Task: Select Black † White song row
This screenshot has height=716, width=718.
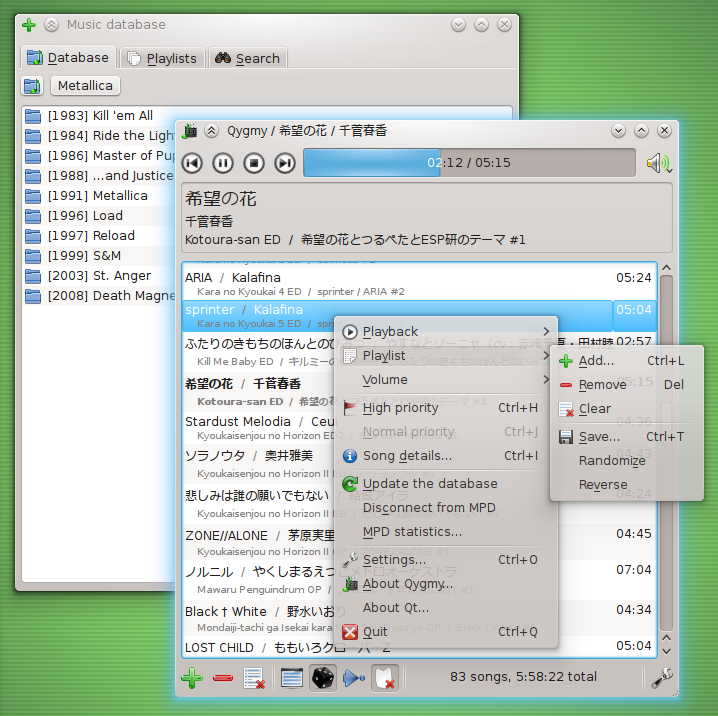Action: 259,618
